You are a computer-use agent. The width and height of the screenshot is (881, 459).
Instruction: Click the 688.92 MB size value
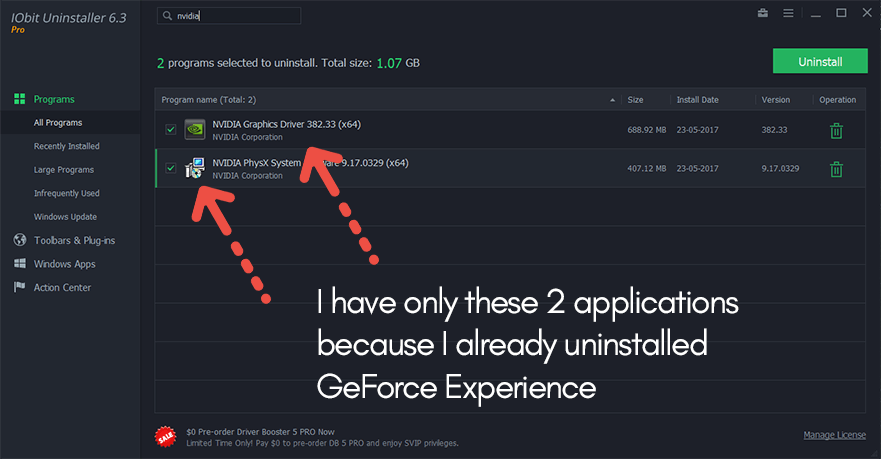(647, 130)
